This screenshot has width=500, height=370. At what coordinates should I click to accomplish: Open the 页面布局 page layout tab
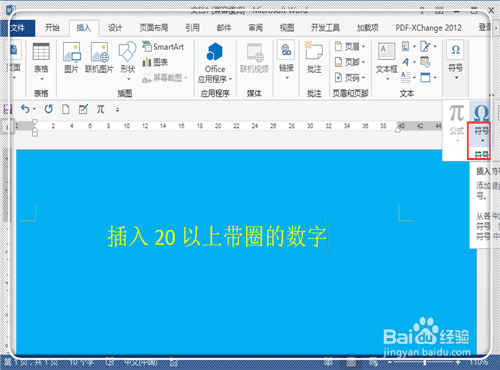pyautogui.click(x=154, y=28)
